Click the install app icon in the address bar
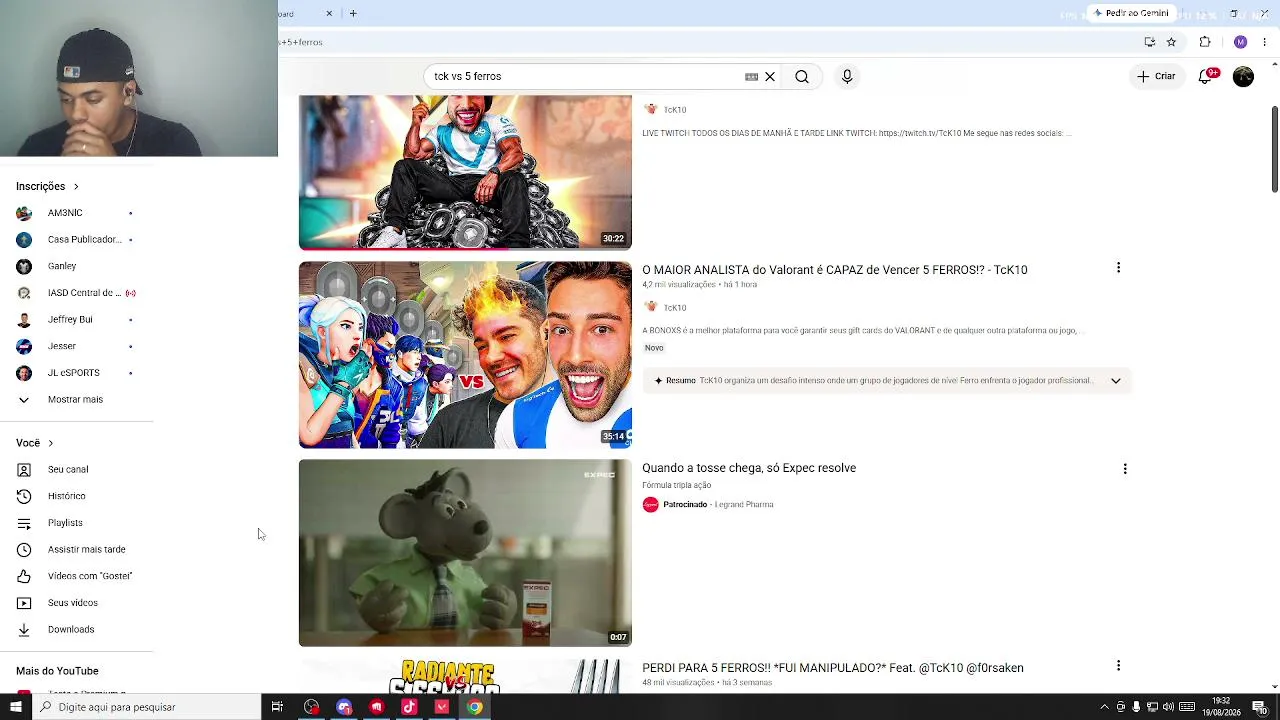 1150,42
